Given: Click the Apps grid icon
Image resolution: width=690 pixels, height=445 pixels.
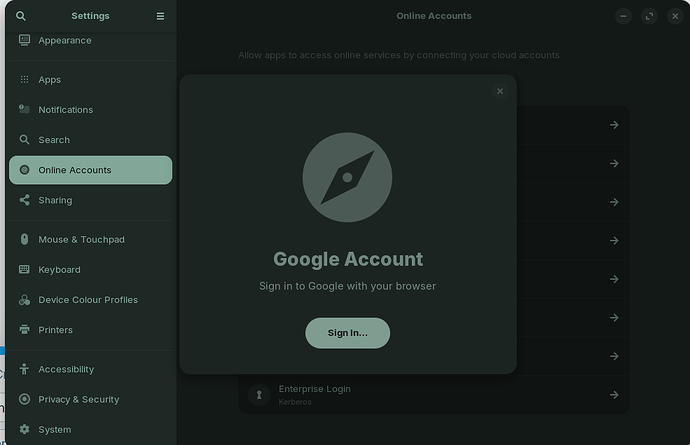Looking at the screenshot, I should click(24, 79).
